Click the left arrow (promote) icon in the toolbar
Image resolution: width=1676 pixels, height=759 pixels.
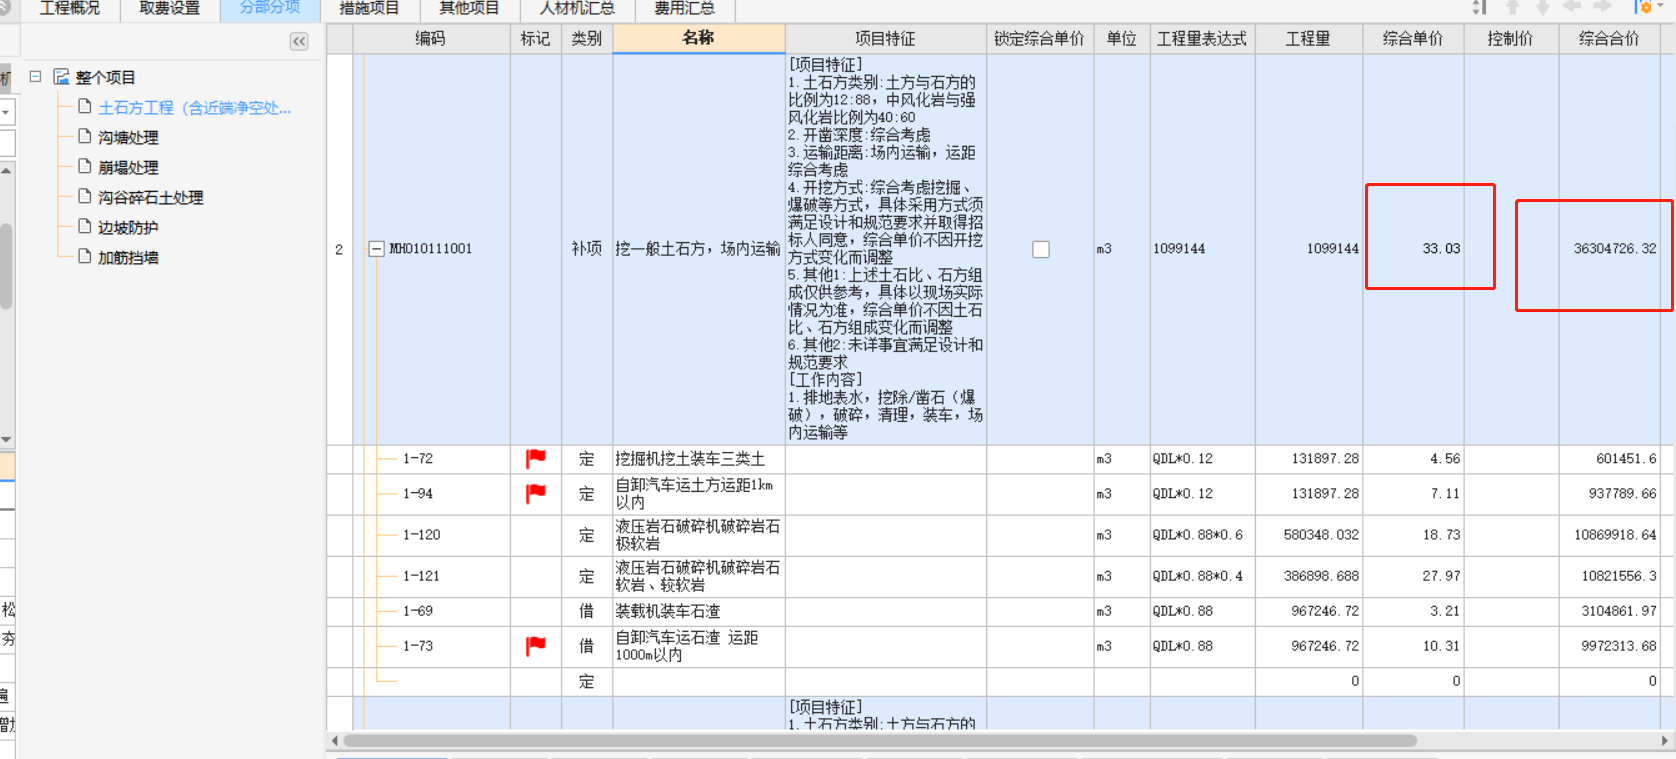(x=1573, y=7)
